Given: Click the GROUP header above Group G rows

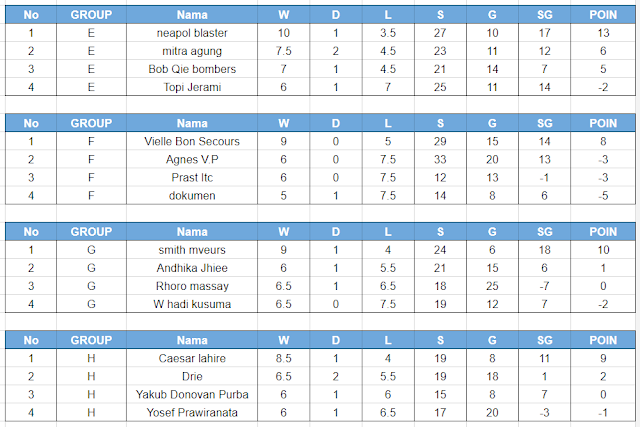Looking at the screenshot, I should [92, 232].
